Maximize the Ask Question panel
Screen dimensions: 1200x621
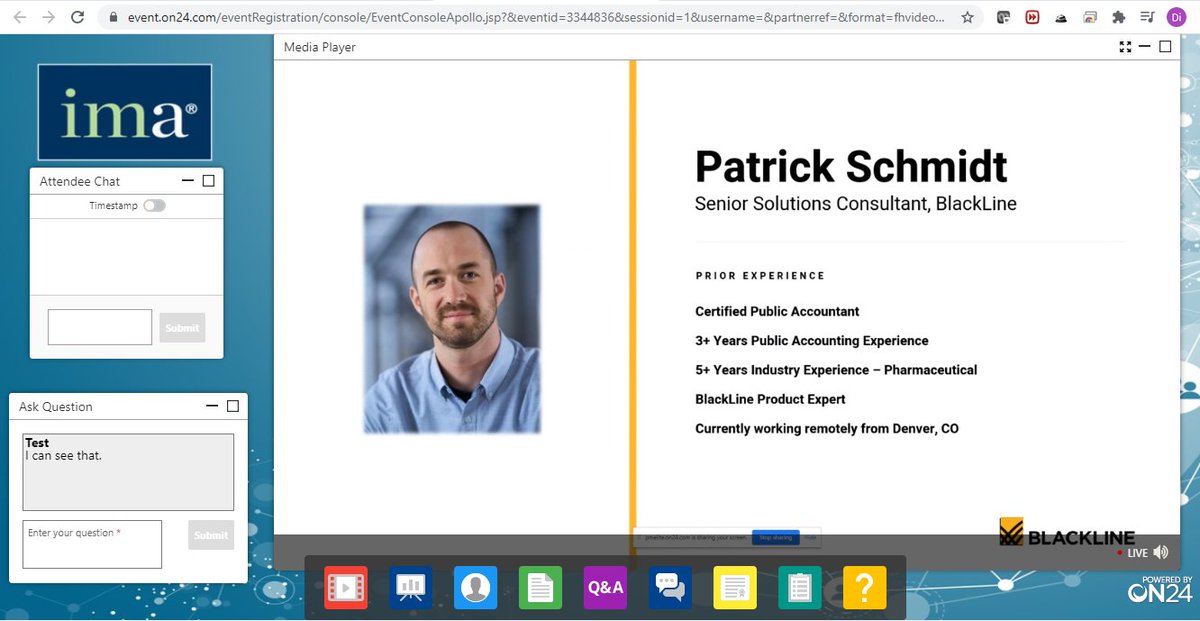point(233,406)
